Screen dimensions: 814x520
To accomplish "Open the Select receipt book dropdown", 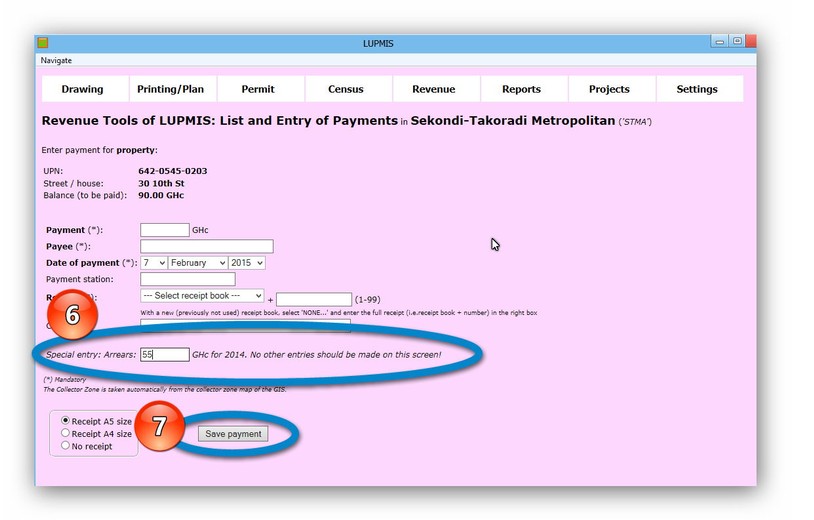I will (x=202, y=296).
